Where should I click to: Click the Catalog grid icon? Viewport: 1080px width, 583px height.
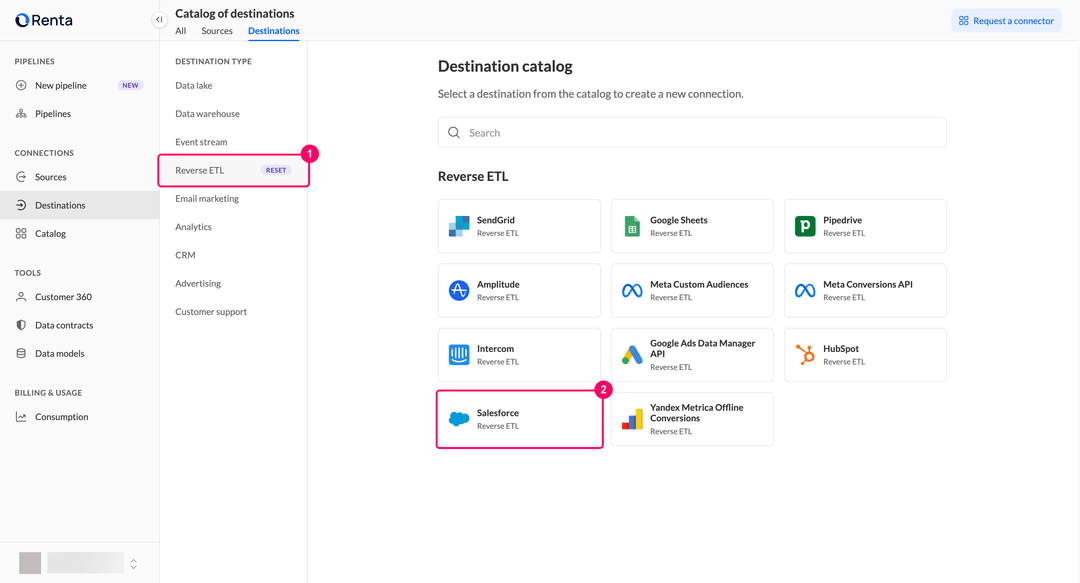(x=21, y=234)
